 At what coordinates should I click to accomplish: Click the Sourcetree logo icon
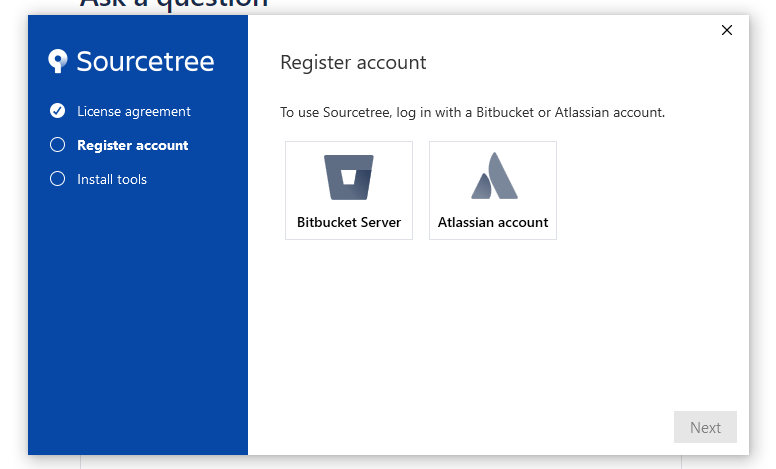57,61
